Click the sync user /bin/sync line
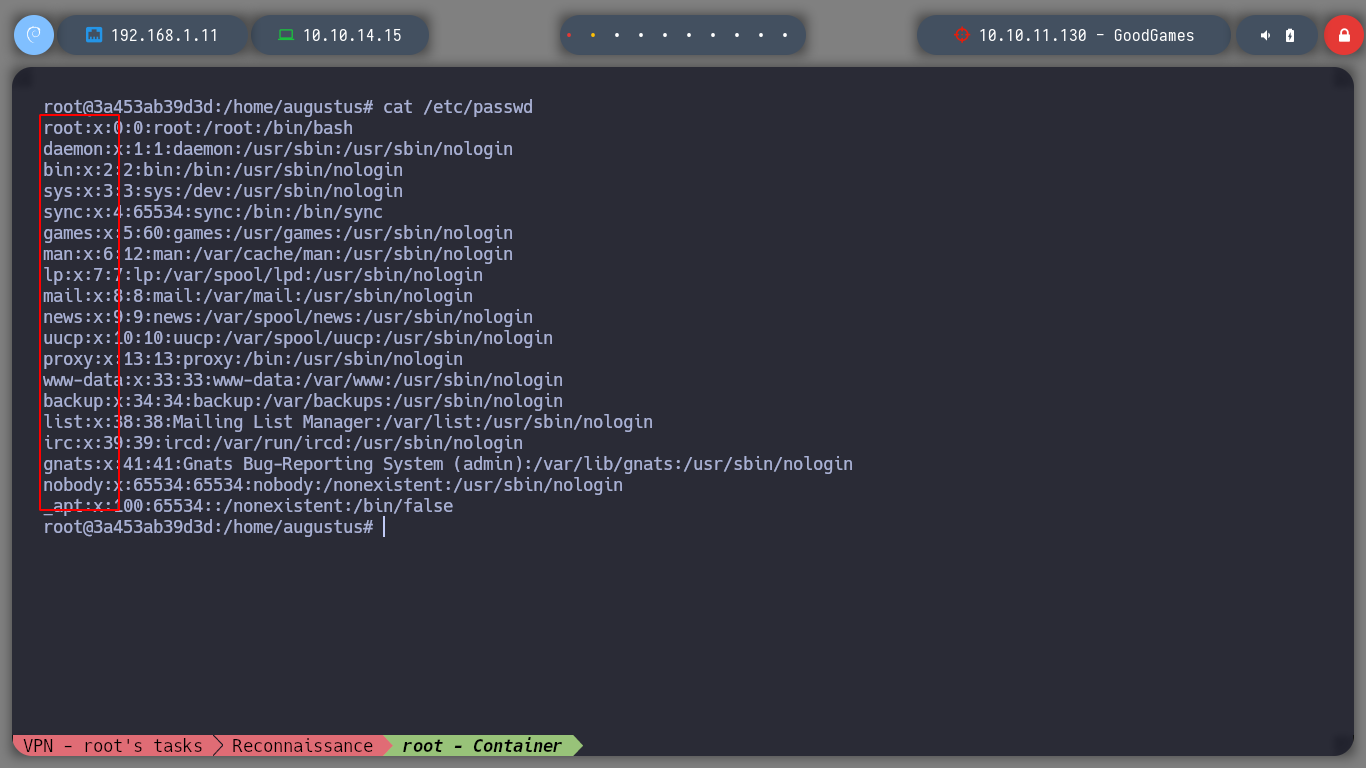The height and width of the screenshot is (768, 1366). coord(213,212)
